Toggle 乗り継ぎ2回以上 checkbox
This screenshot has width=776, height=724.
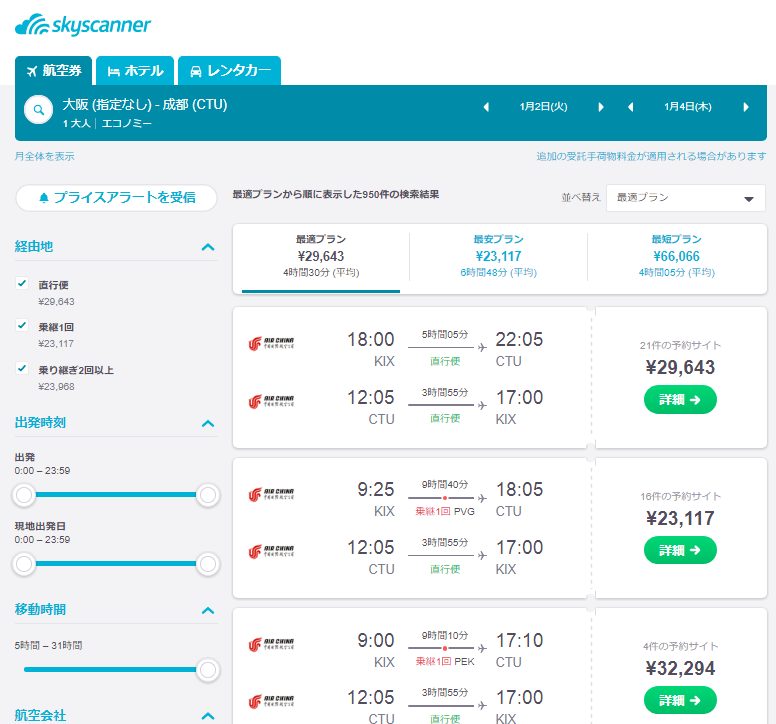pos(22,368)
